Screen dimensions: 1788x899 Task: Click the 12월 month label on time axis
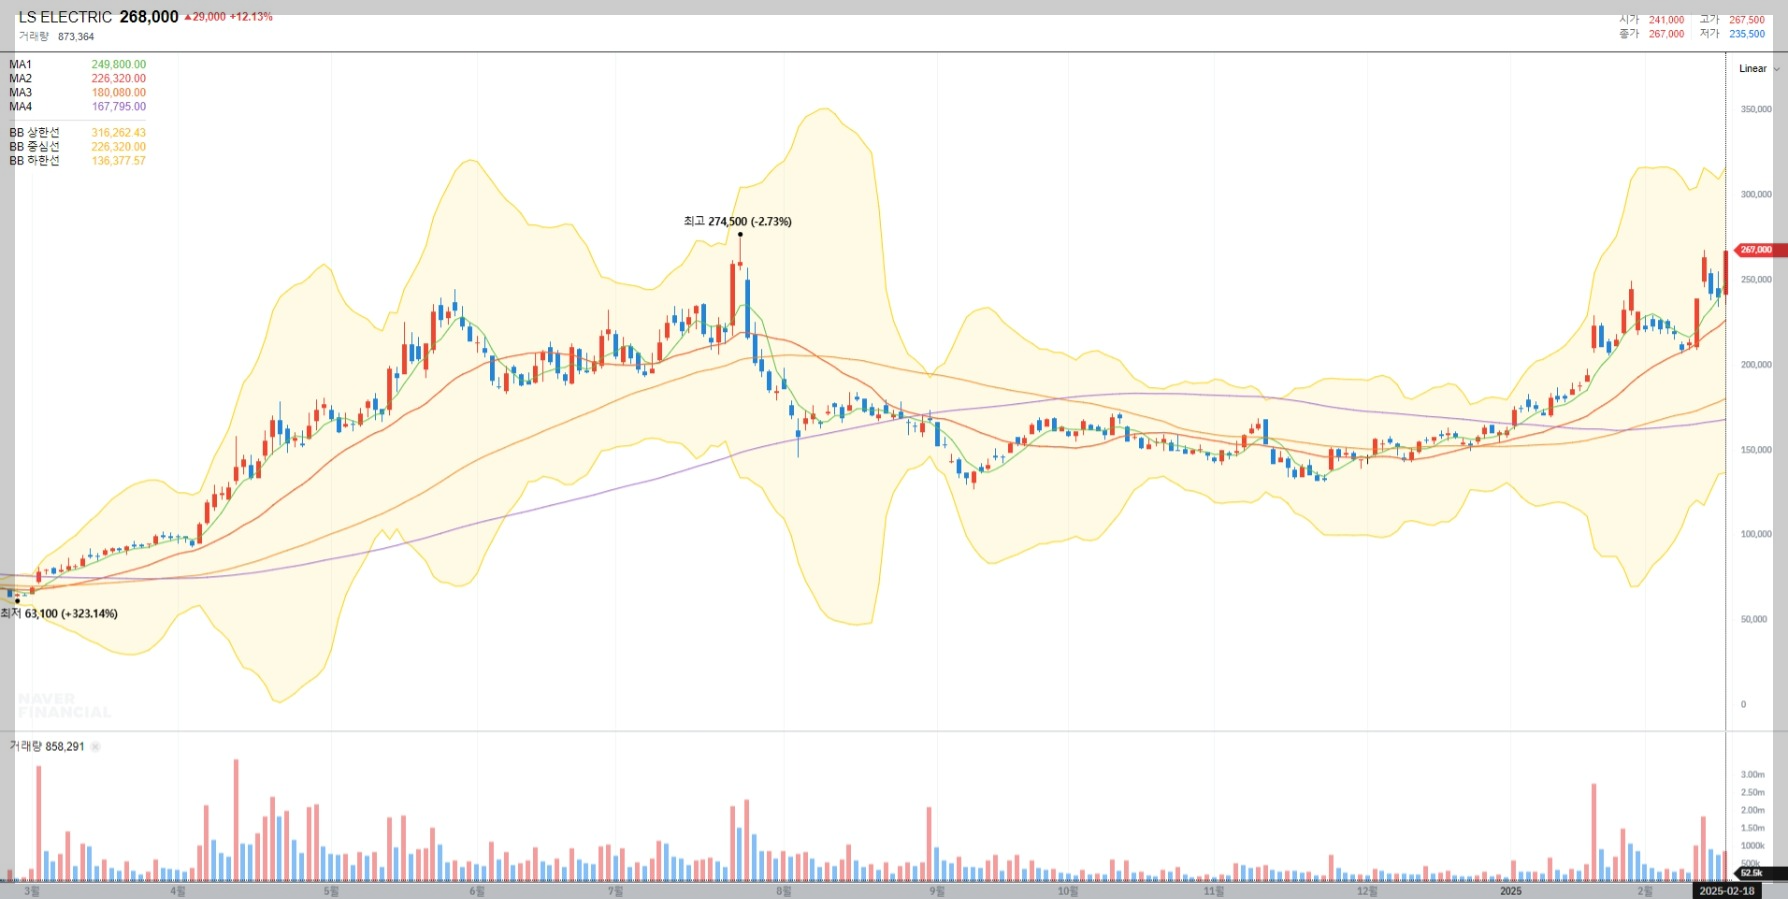[x=1367, y=891]
